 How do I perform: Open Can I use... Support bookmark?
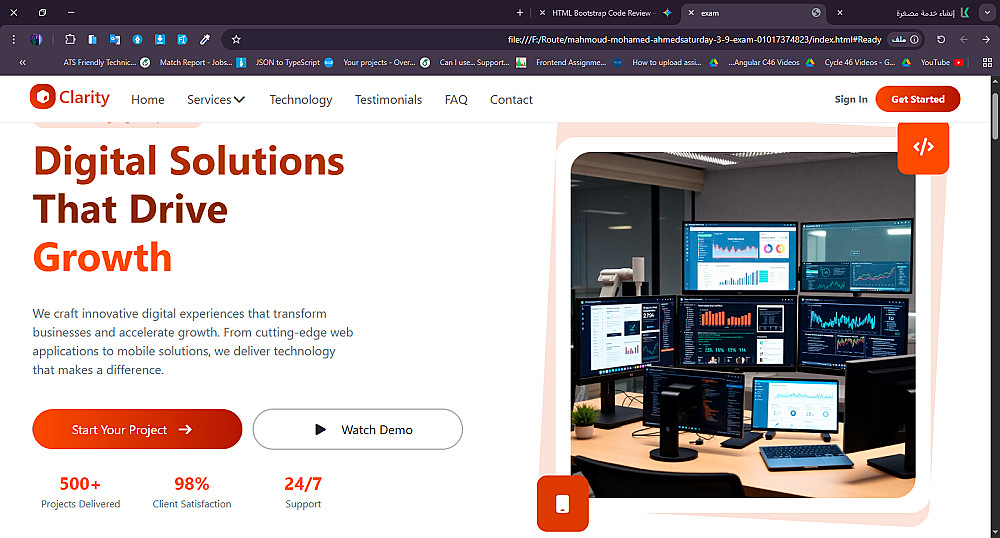(x=483, y=62)
